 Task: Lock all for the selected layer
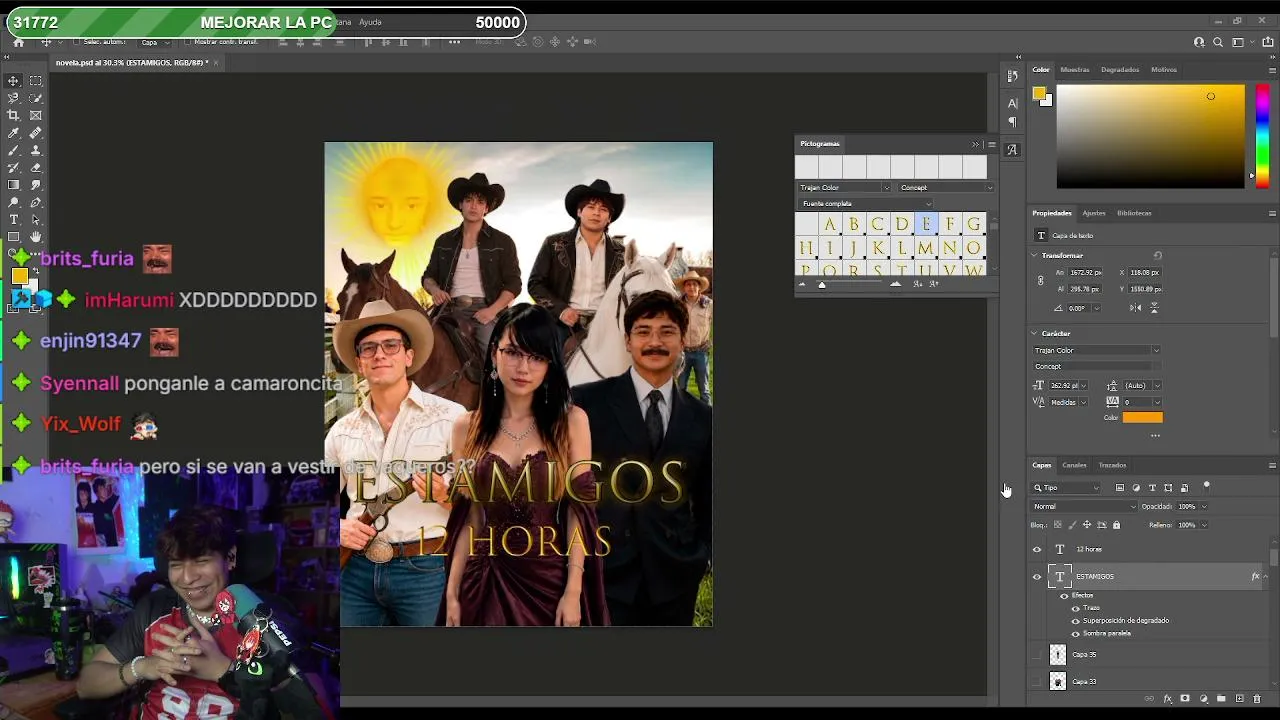point(1117,525)
